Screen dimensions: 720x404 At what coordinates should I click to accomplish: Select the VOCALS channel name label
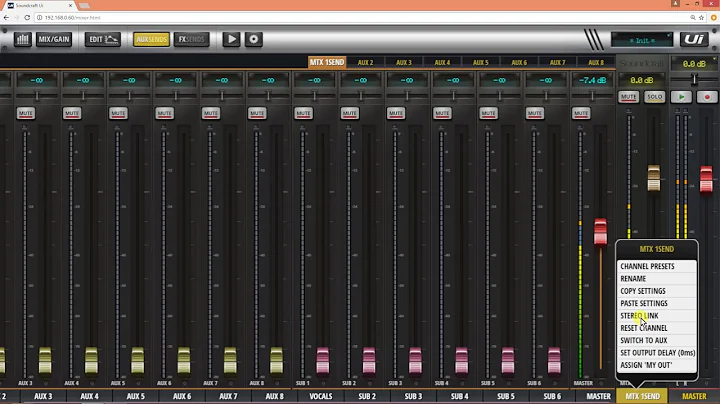click(321, 396)
